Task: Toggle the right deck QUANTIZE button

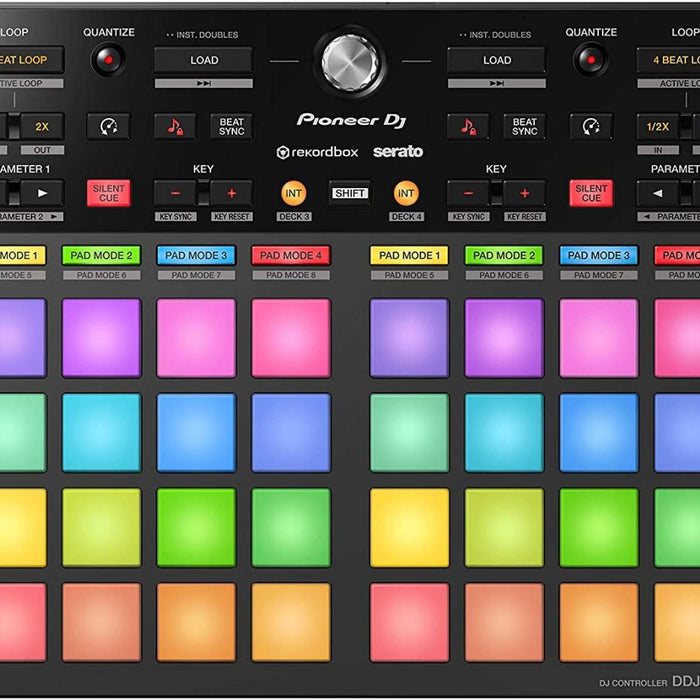Action: (591, 59)
